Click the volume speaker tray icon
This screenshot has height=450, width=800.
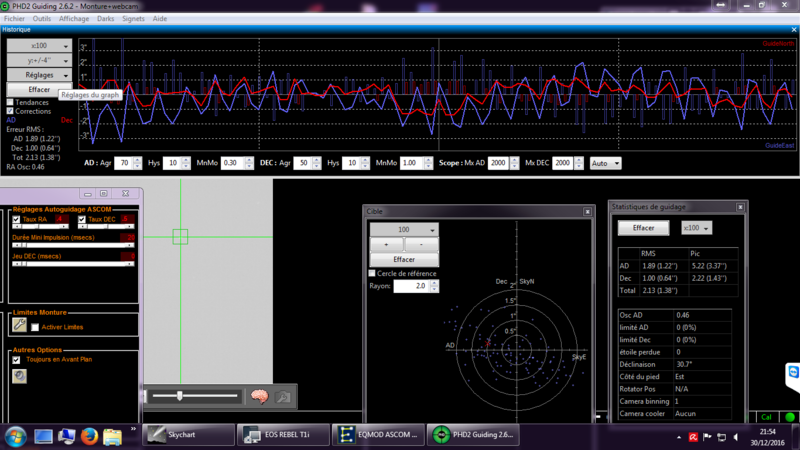tap(736, 437)
